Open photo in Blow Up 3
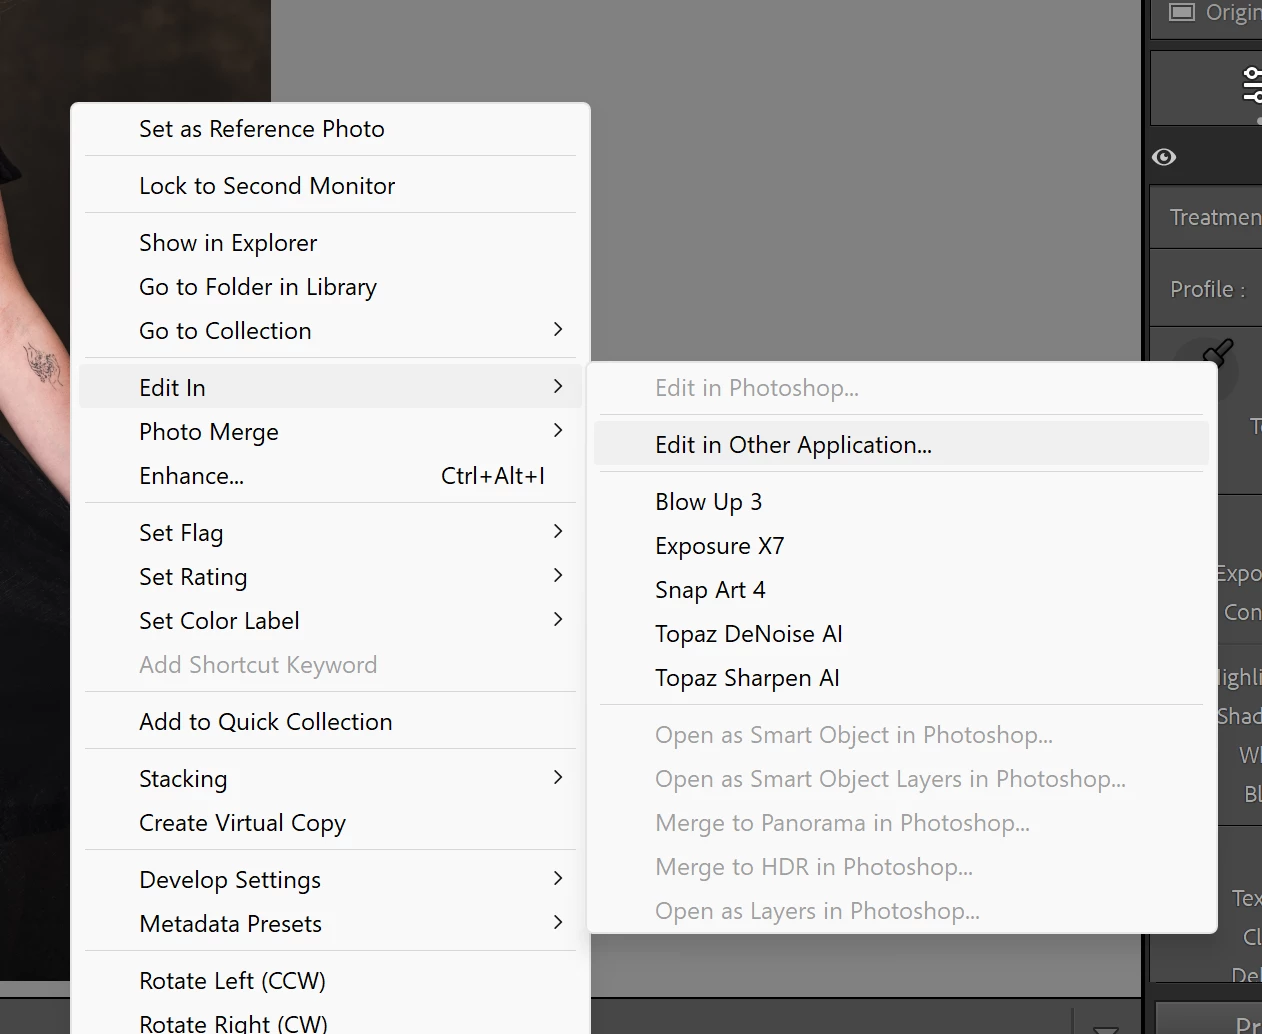The height and width of the screenshot is (1034, 1262). click(x=901, y=502)
